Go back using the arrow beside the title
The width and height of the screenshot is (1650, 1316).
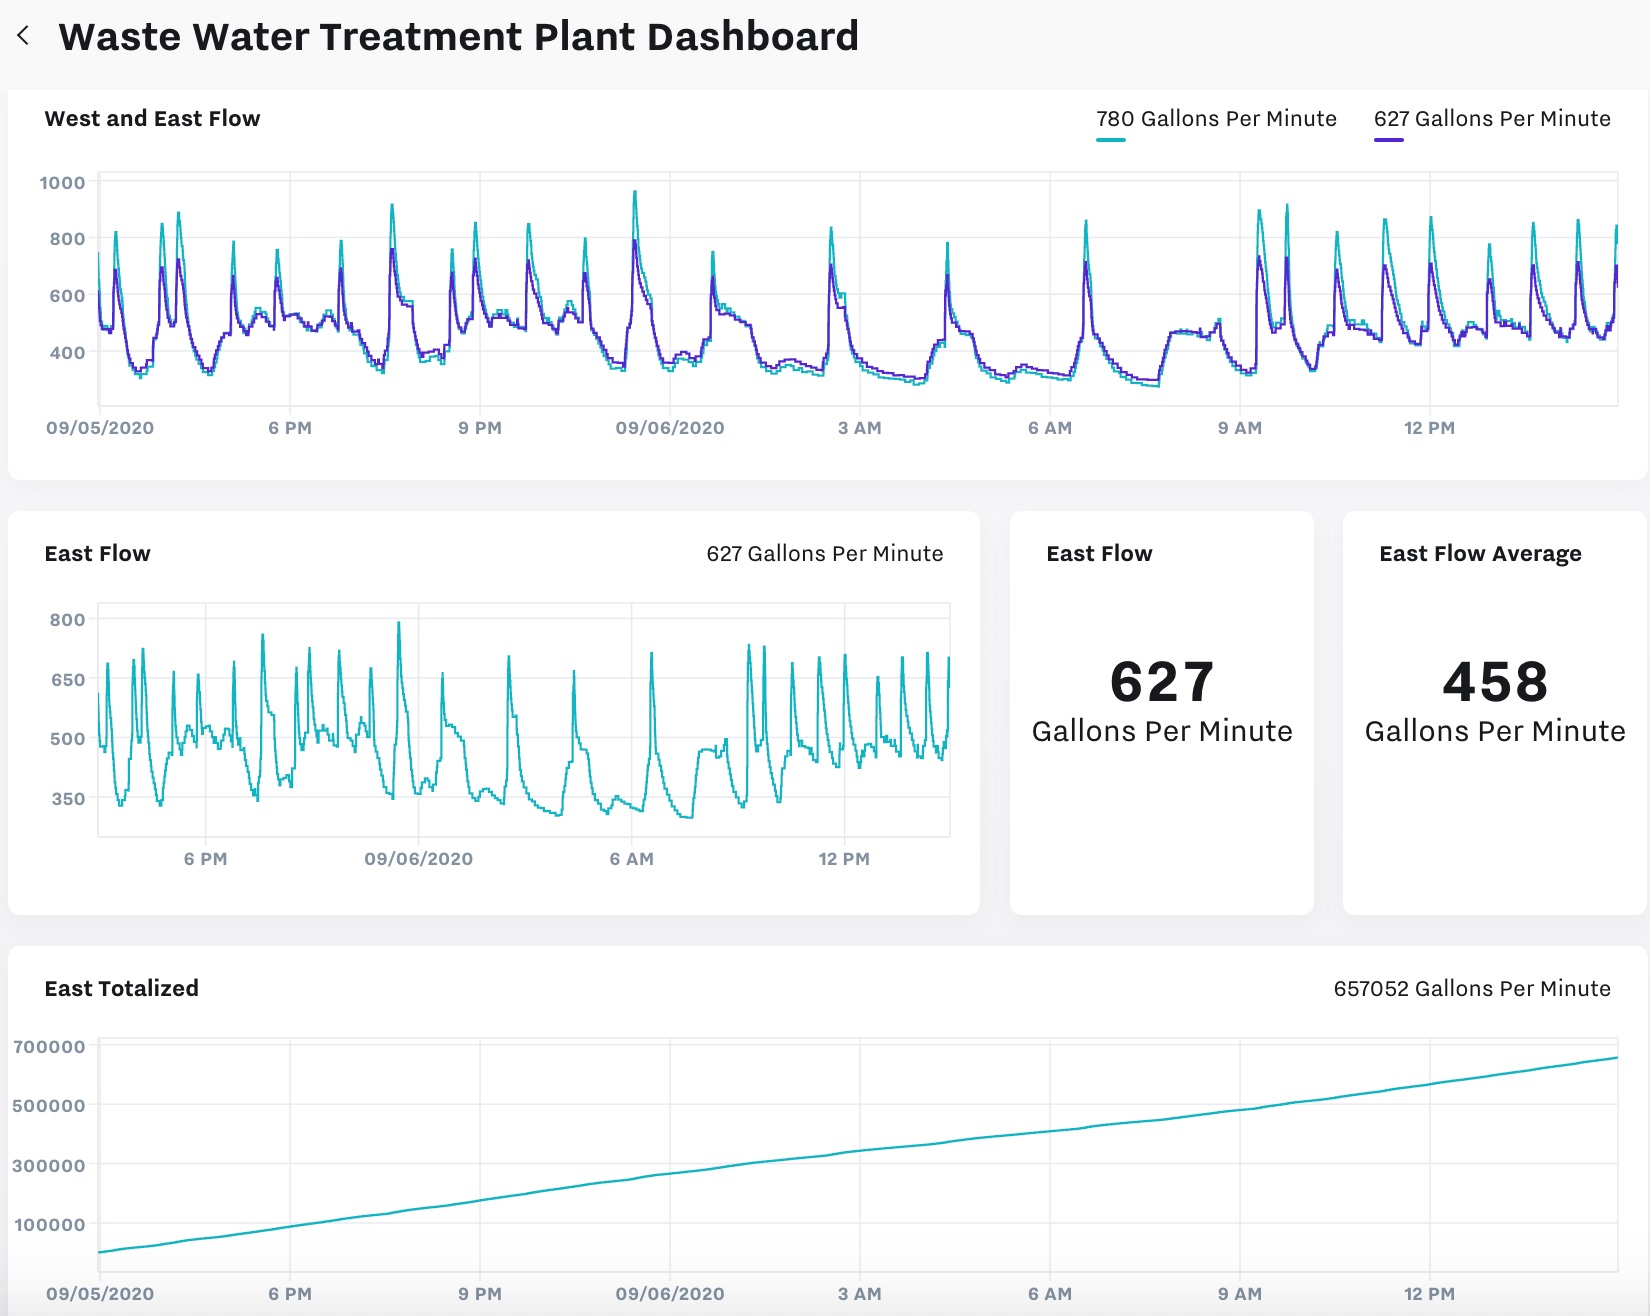[23, 36]
